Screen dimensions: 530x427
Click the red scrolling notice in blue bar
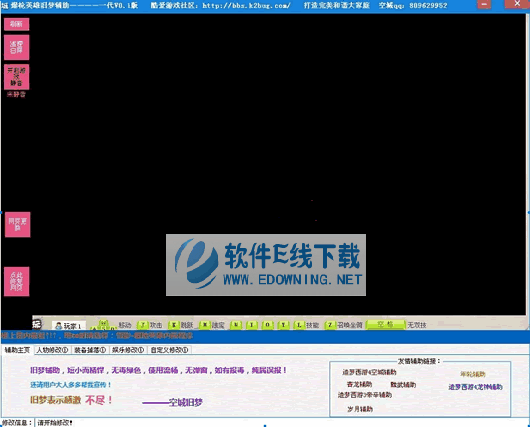point(97,336)
